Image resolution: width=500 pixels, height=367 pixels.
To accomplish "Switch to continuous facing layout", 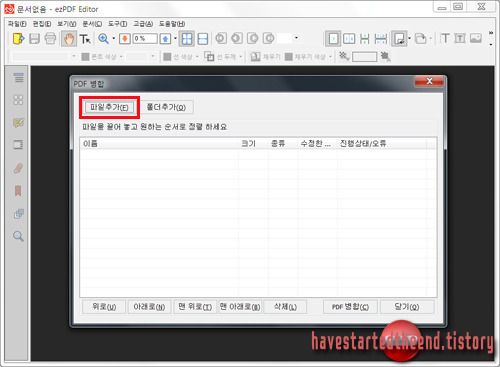I will point(381,39).
